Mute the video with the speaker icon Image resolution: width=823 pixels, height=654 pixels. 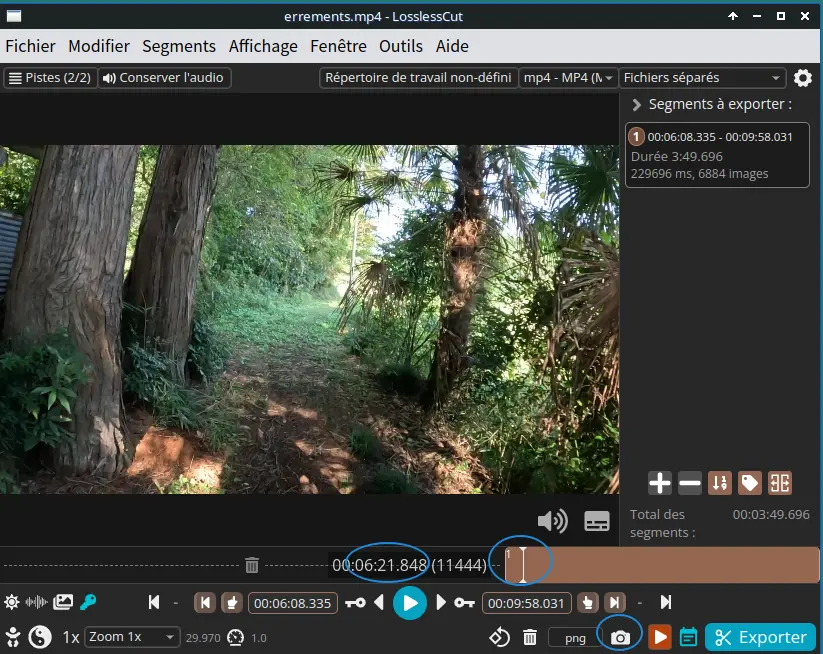pyautogui.click(x=552, y=521)
